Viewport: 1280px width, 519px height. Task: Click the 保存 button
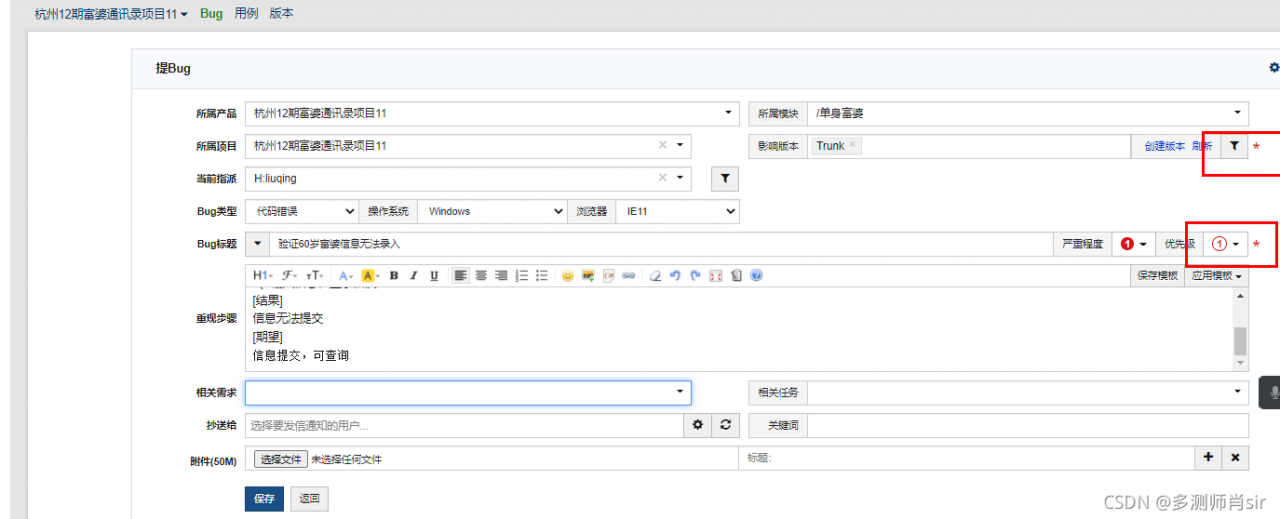[264, 499]
